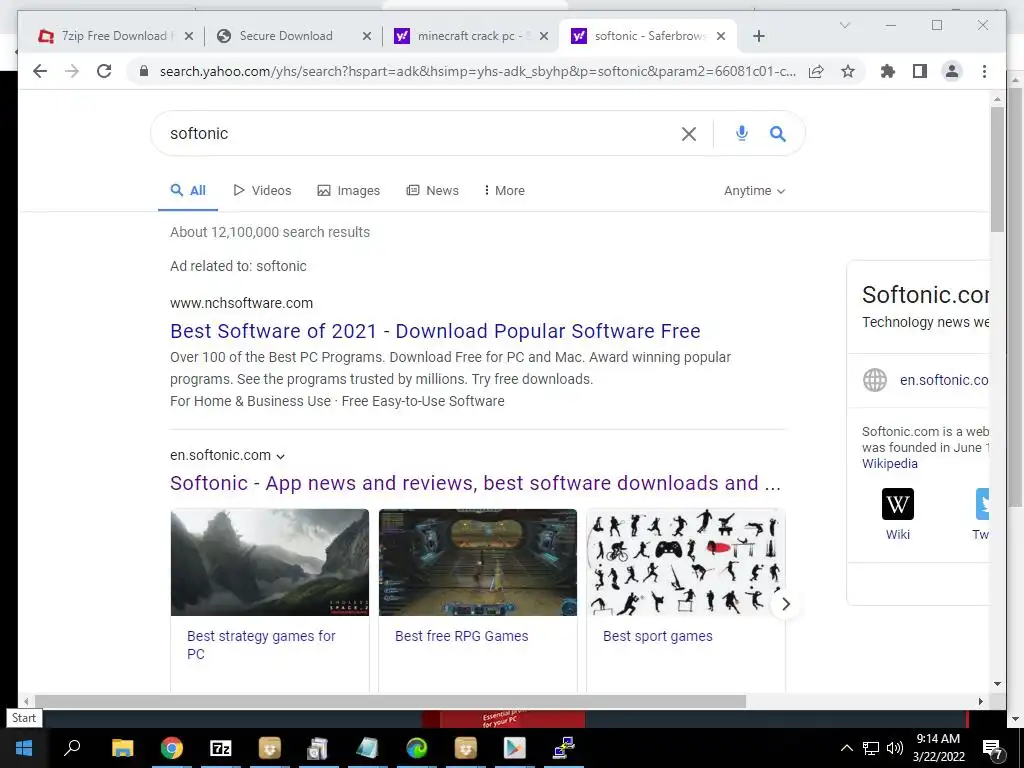1024x768 pixels.
Task: Open Best sport games link
Action: point(658,636)
